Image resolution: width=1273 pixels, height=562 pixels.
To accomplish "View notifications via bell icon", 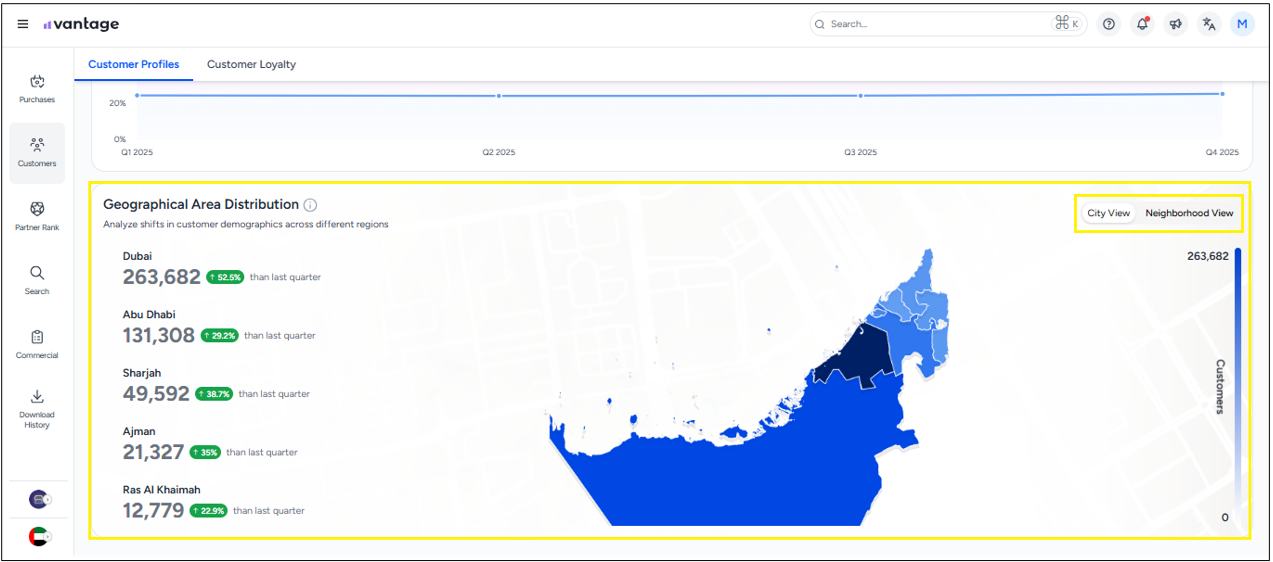I will click(x=1142, y=24).
